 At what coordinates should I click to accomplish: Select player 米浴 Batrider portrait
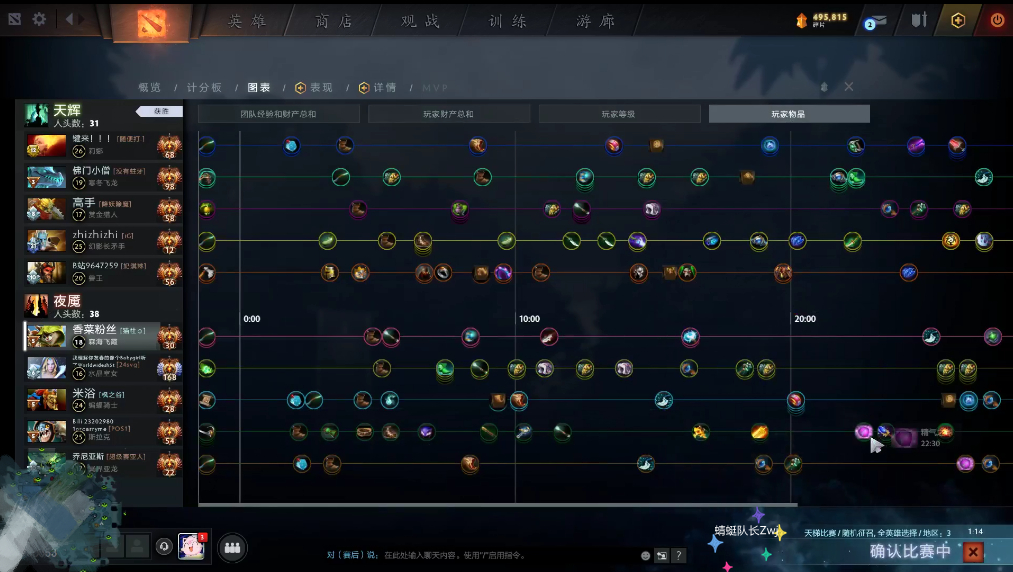tap(46, 399)
